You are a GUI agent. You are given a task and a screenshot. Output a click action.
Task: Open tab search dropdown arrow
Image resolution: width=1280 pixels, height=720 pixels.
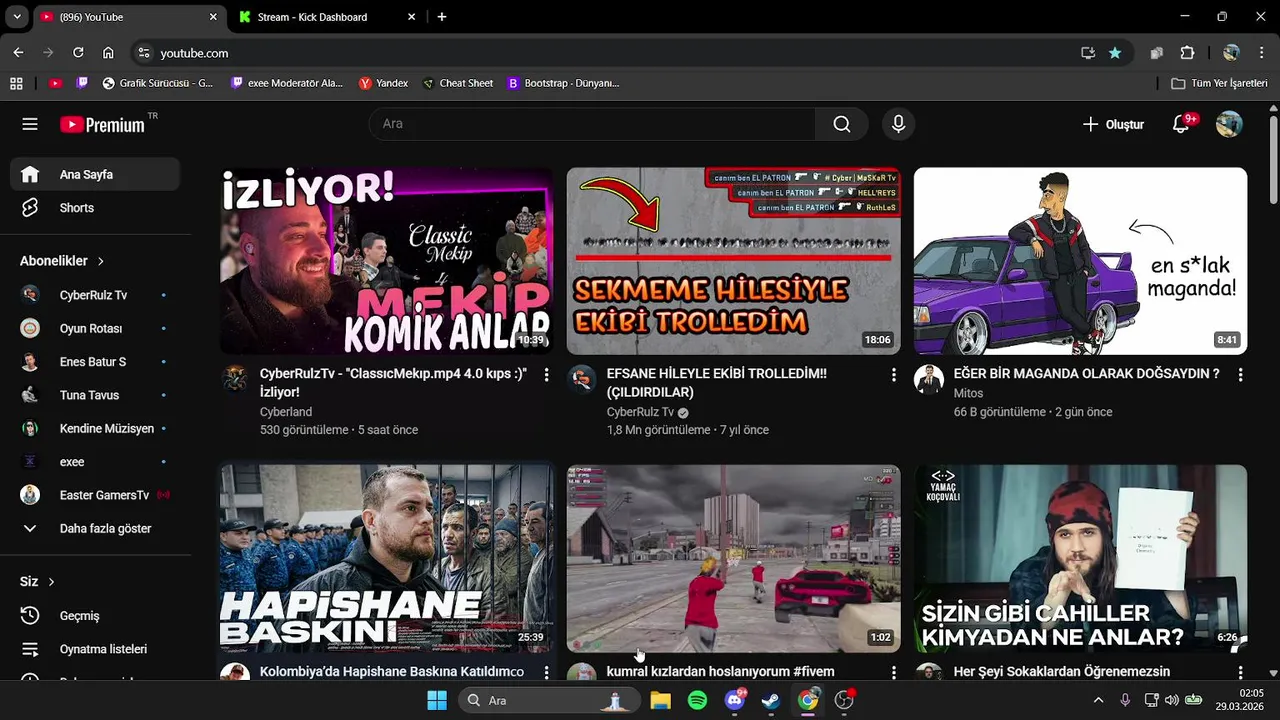tap(16, 17)
